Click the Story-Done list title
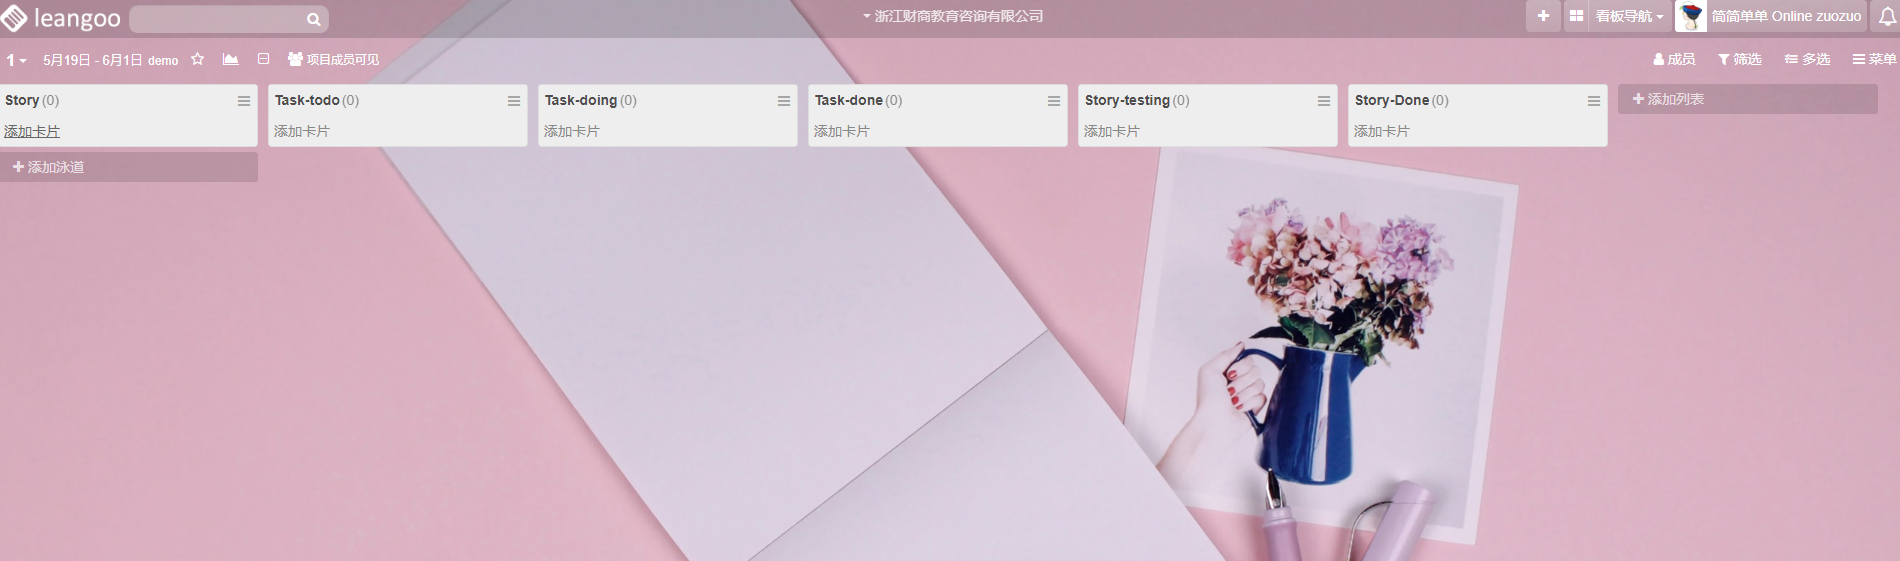This screenshot has width=1900, height=561. pos(1392,100)
